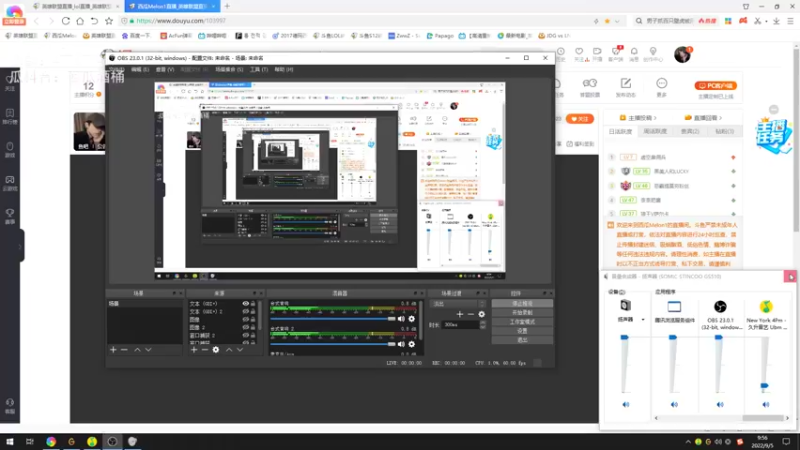Move scene down in OBS Scenes panel
The image size is (800, 450).
[x=148, y=350]
